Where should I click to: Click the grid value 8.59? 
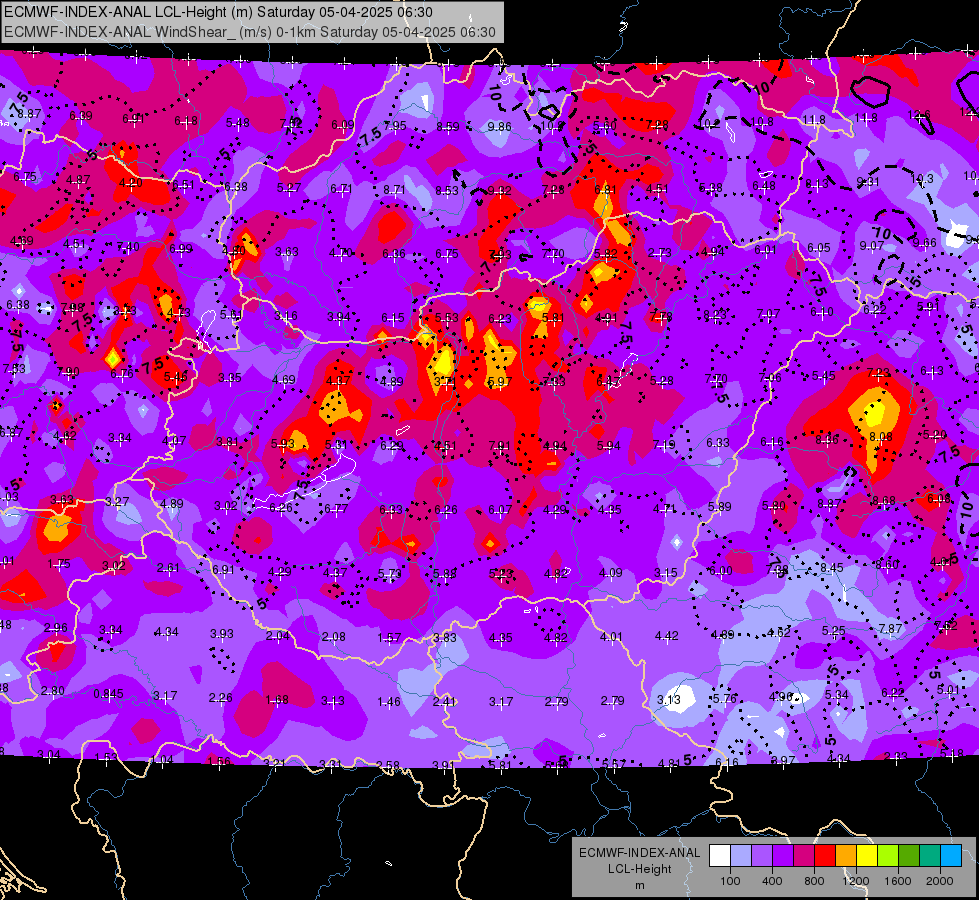pyautogui.click(x=448, y=127)
